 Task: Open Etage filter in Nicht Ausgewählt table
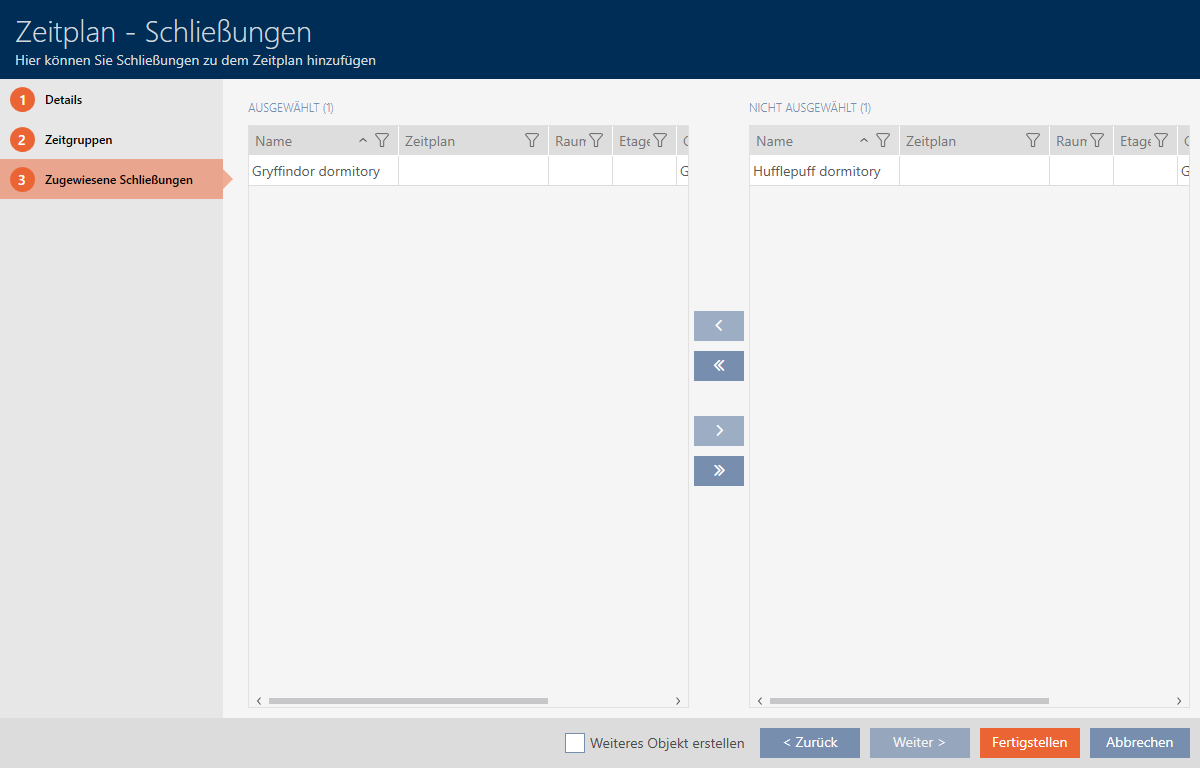[x=1161, y=141]
